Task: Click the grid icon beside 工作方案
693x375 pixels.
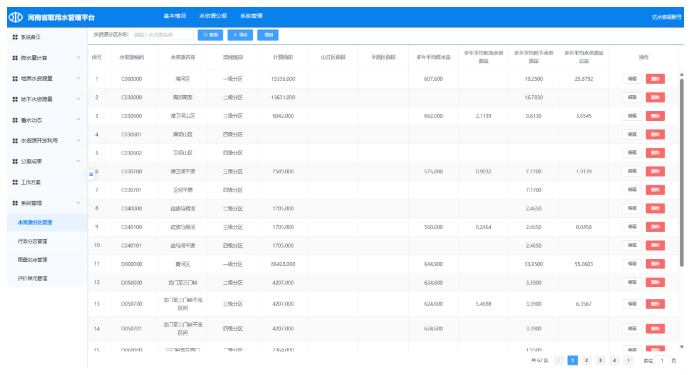Action: 15,182
